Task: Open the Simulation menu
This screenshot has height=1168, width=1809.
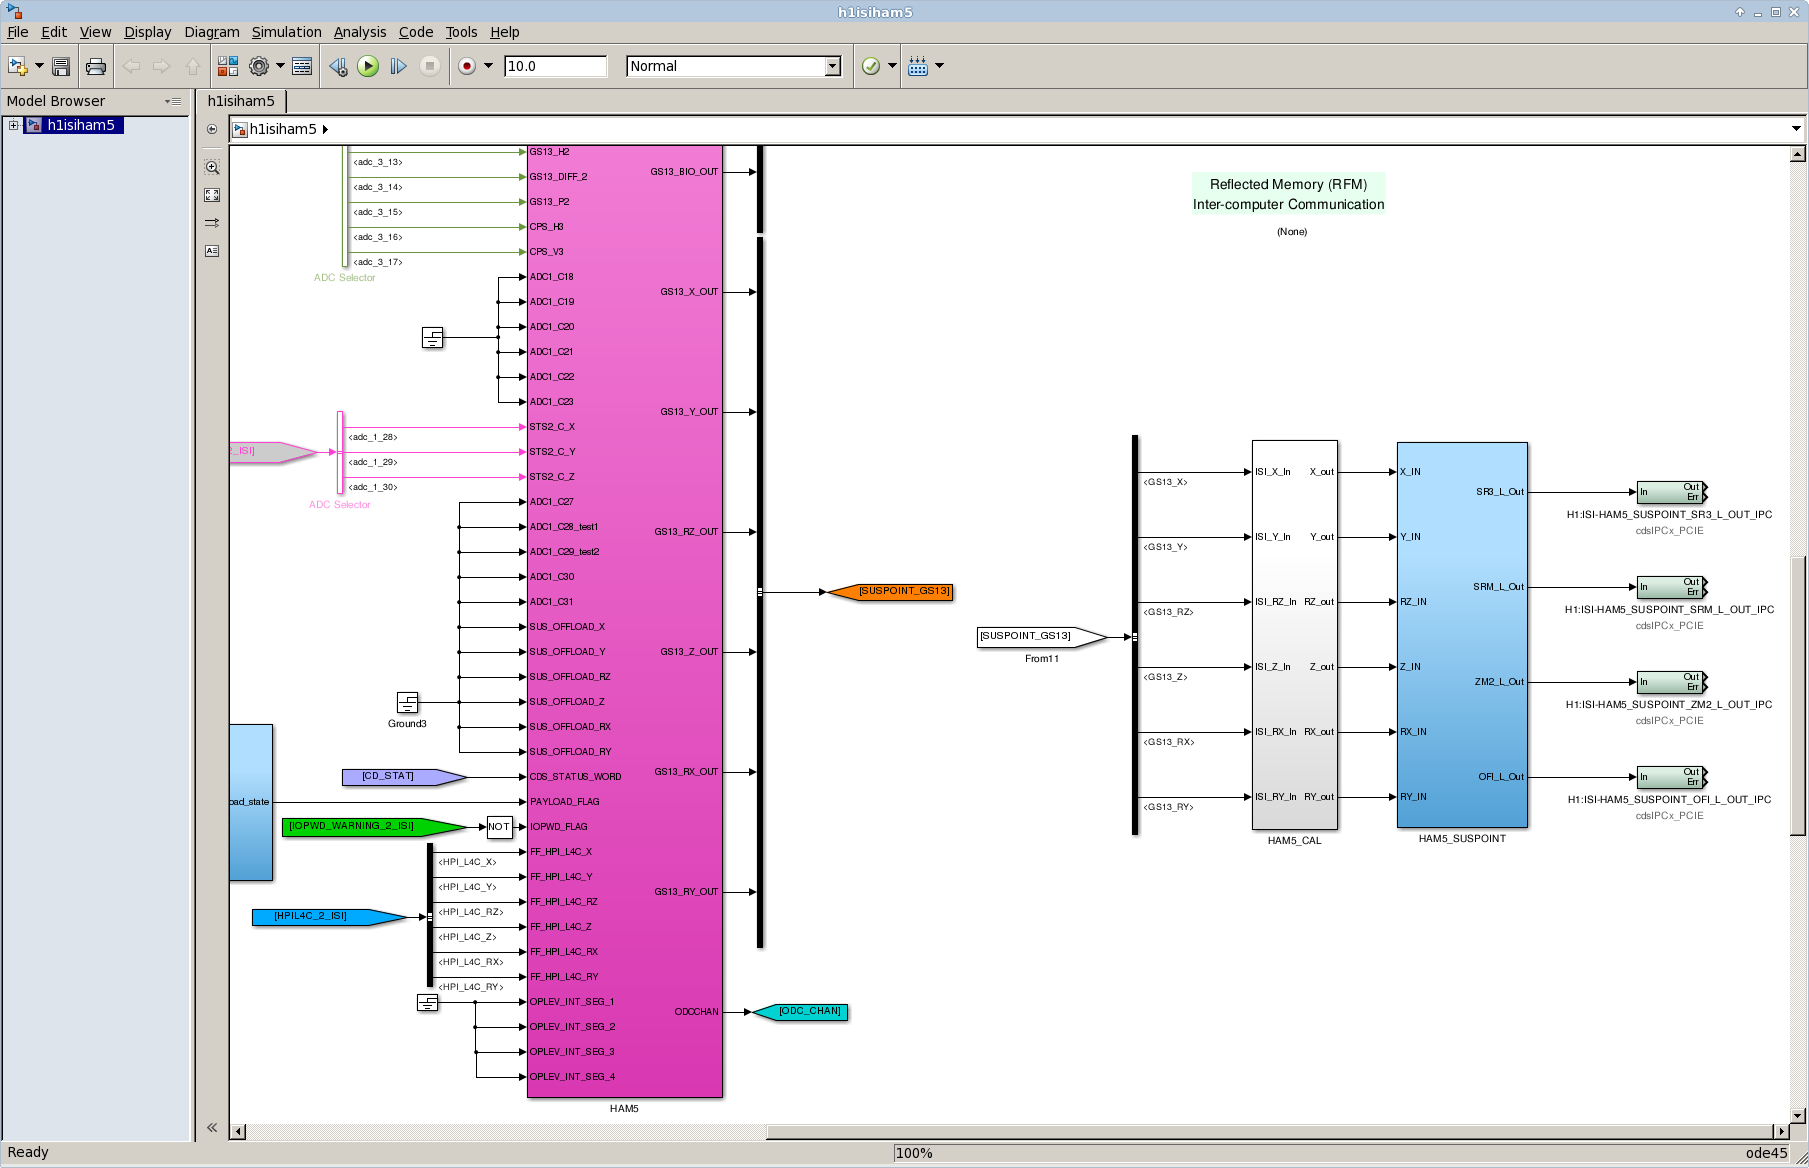Action: [286, 32]
